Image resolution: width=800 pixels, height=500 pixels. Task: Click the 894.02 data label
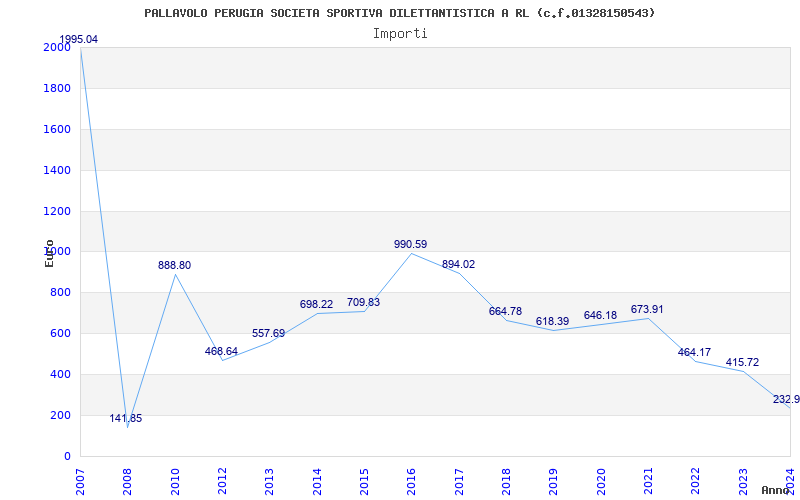click(458, 264)
